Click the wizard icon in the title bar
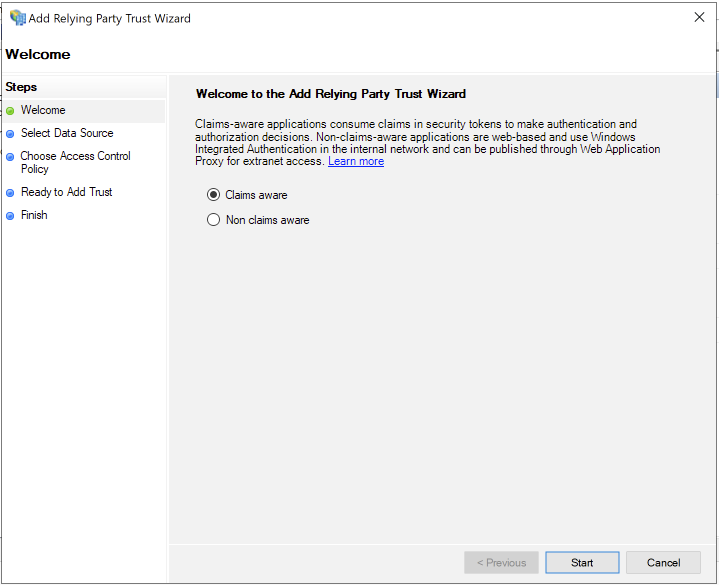The height and width of the screenshot is (585, 719). coord(17,18)
